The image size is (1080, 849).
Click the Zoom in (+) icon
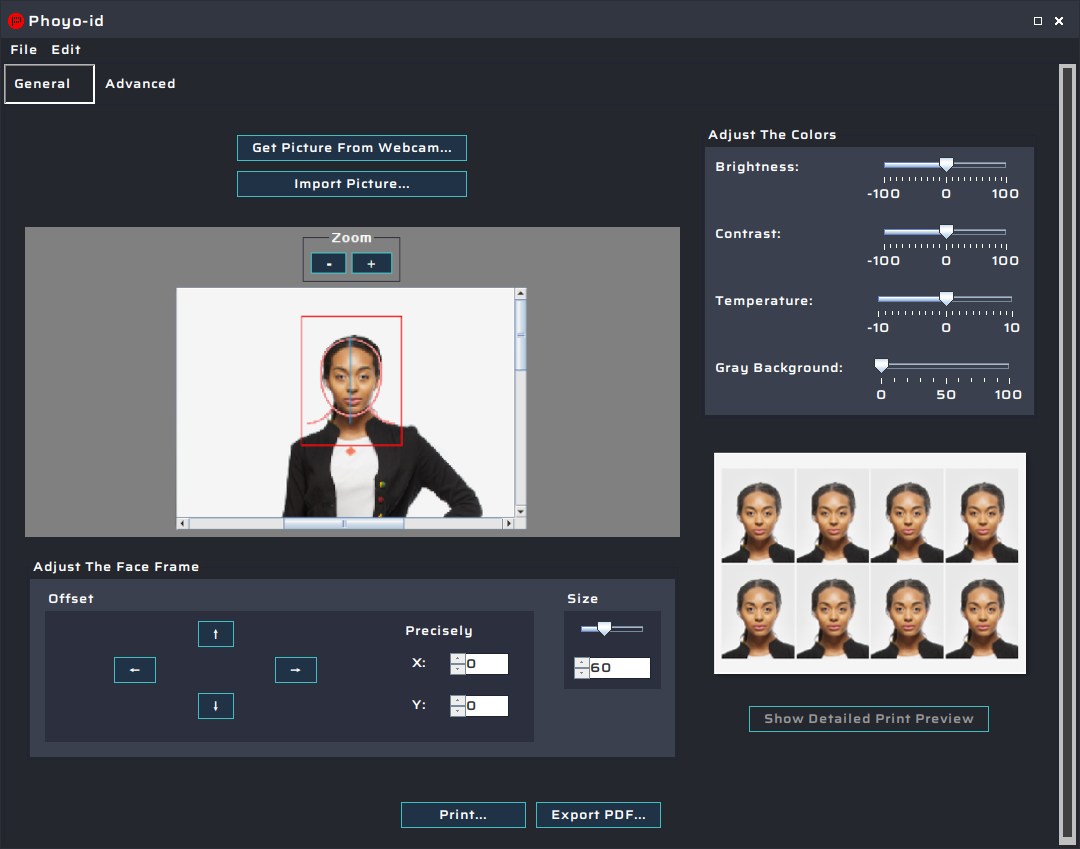pos(371,262)
